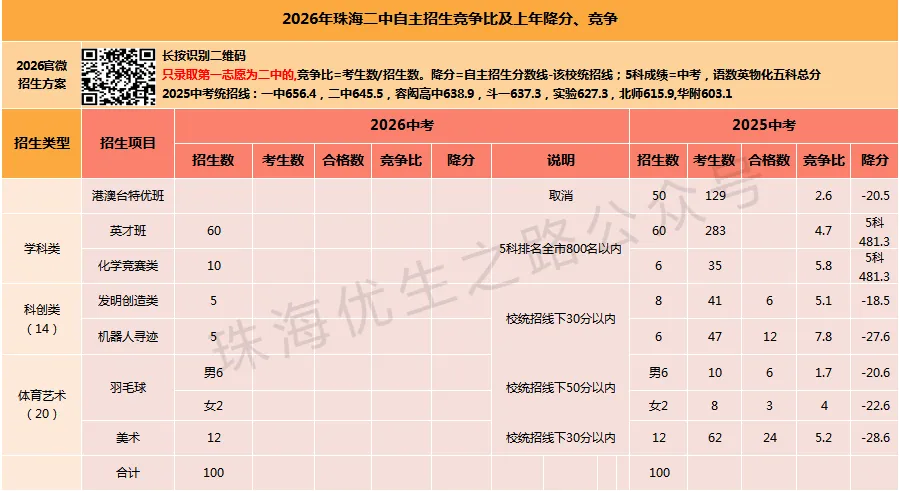Select 化学竞赛类 2026 招生数 cell 10
This screenshot has width=899, height=491.
coord(213,266)
